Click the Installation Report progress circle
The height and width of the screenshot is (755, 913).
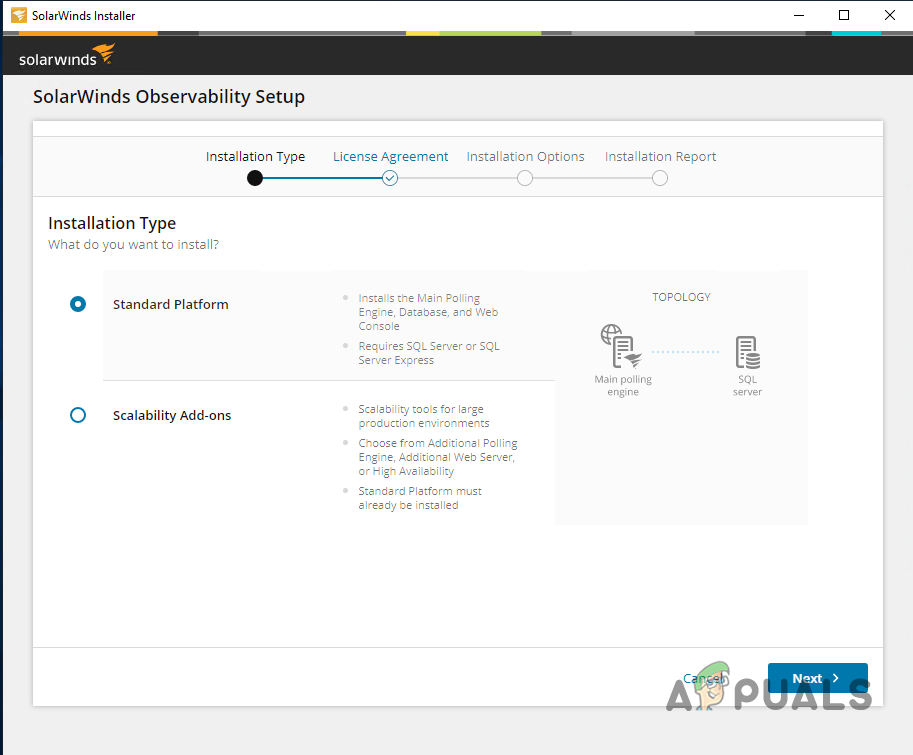coord(660,178)
